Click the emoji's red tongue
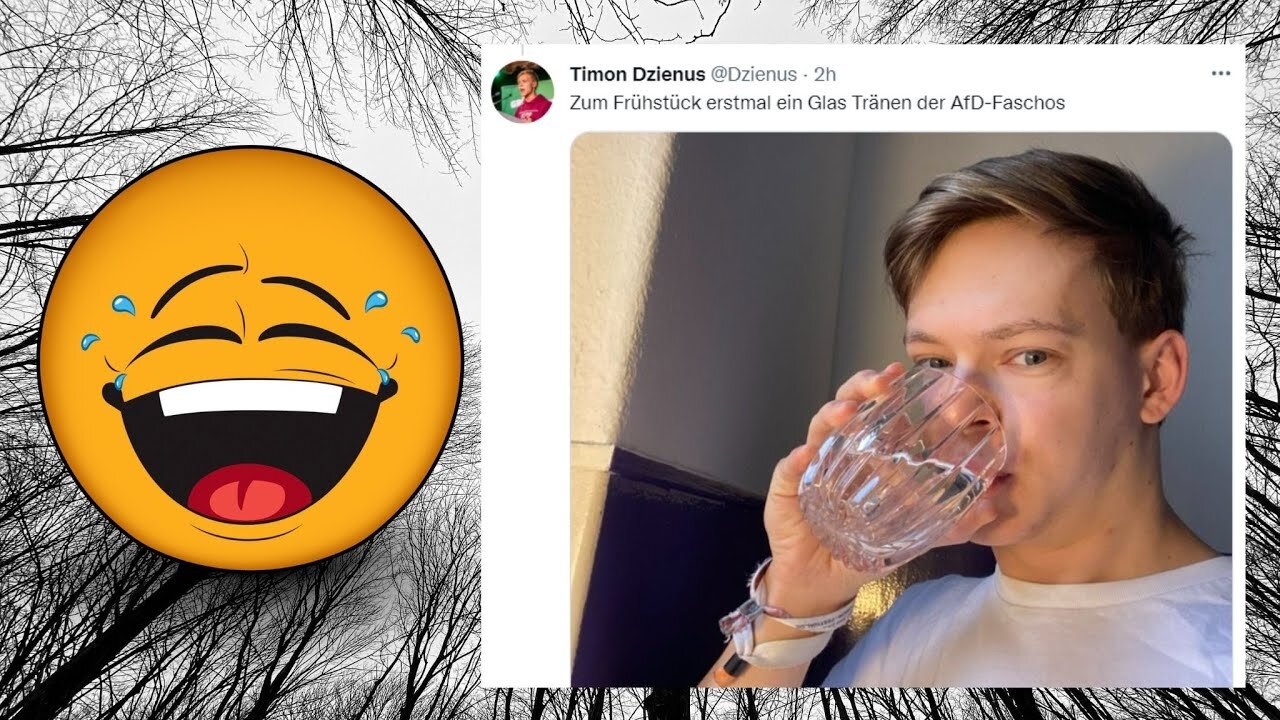Screen dimensions: 1280x720 tap(249, 492)
